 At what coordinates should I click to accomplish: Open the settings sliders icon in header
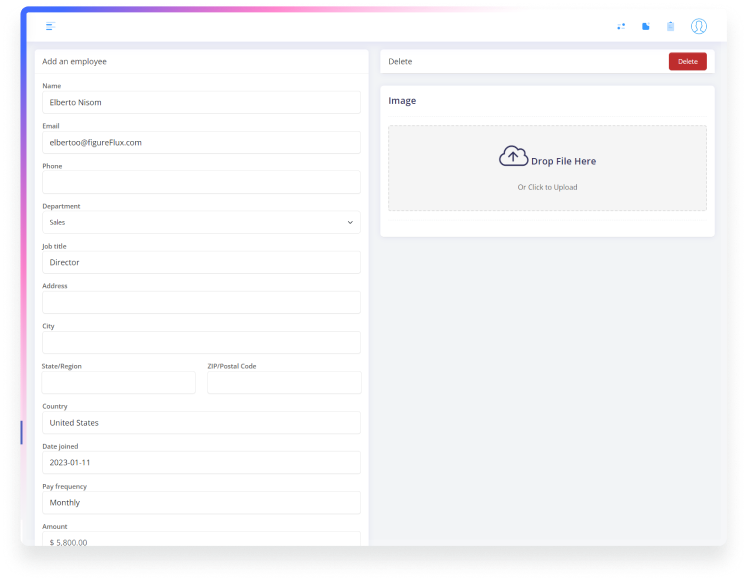click(621, 26)
